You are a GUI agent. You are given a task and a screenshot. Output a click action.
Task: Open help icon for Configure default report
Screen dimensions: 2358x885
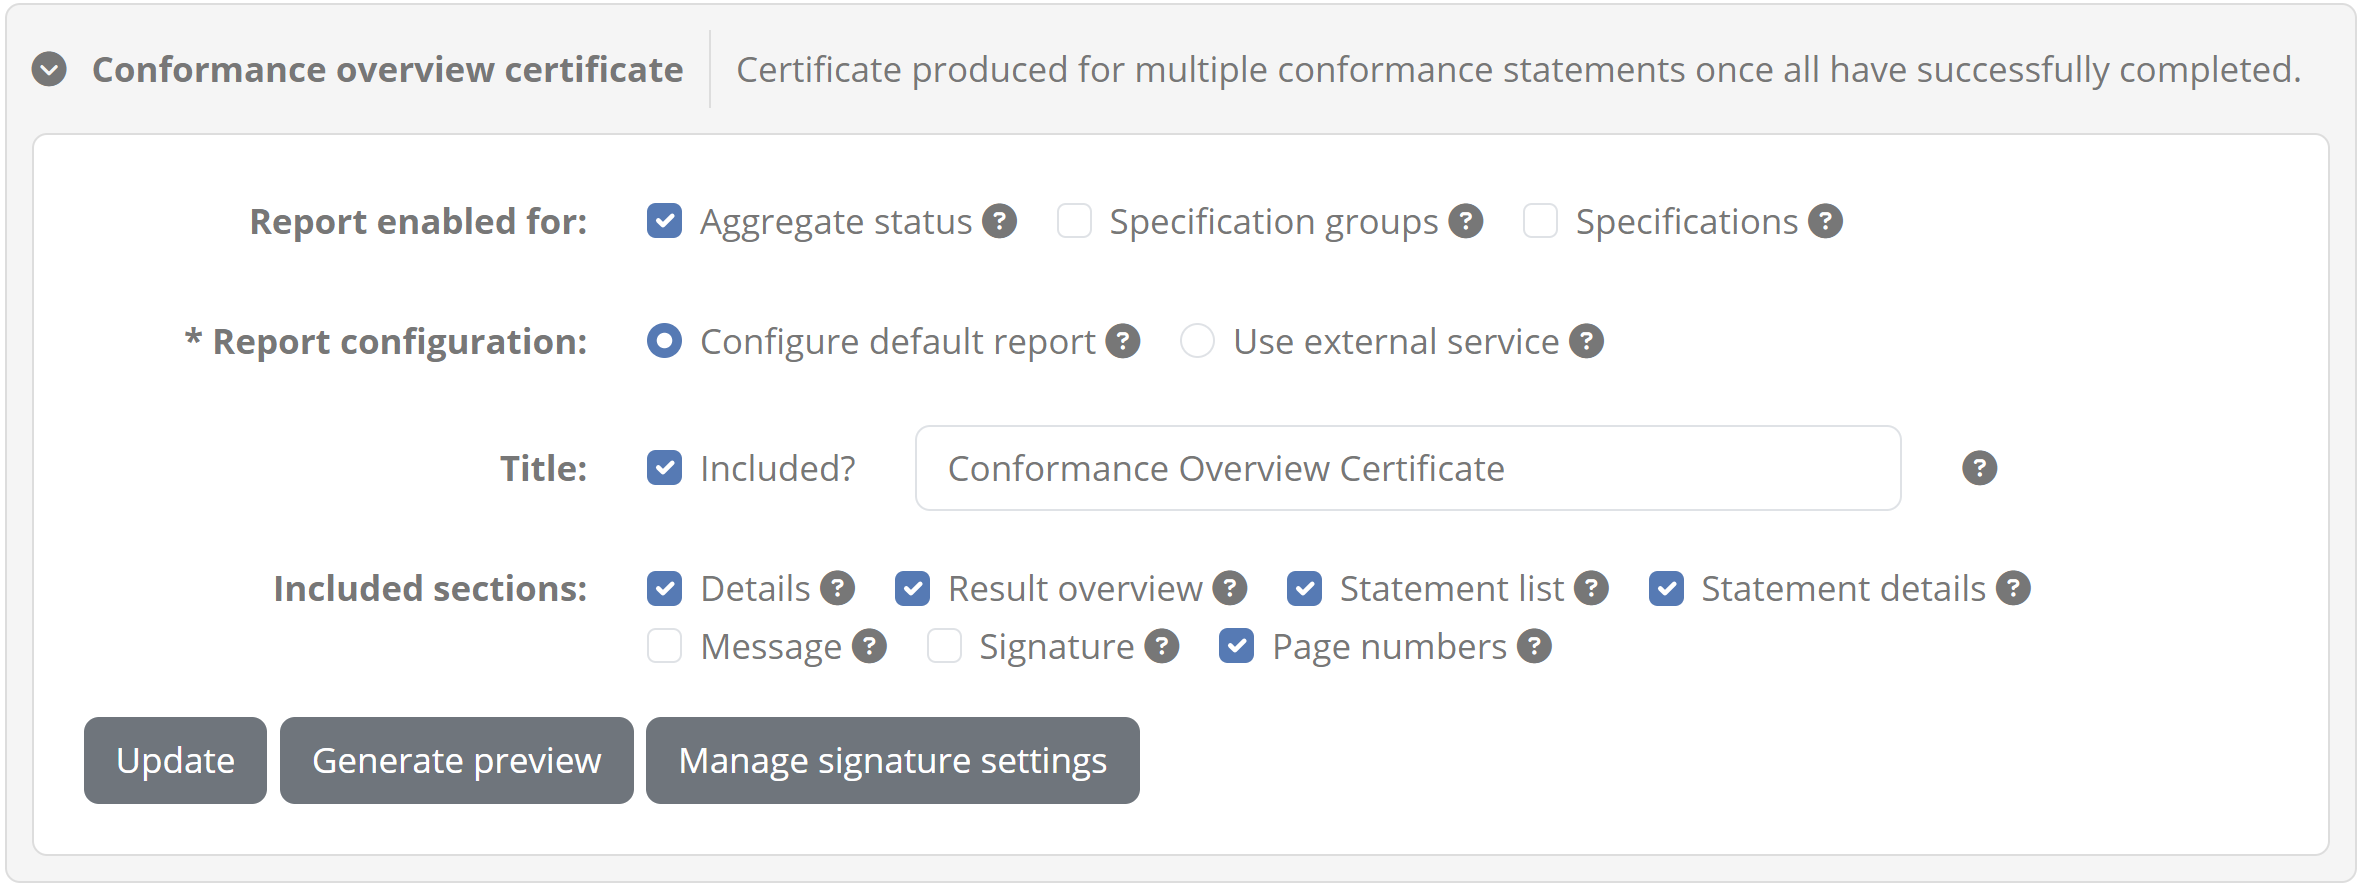tap(1123, 341)
